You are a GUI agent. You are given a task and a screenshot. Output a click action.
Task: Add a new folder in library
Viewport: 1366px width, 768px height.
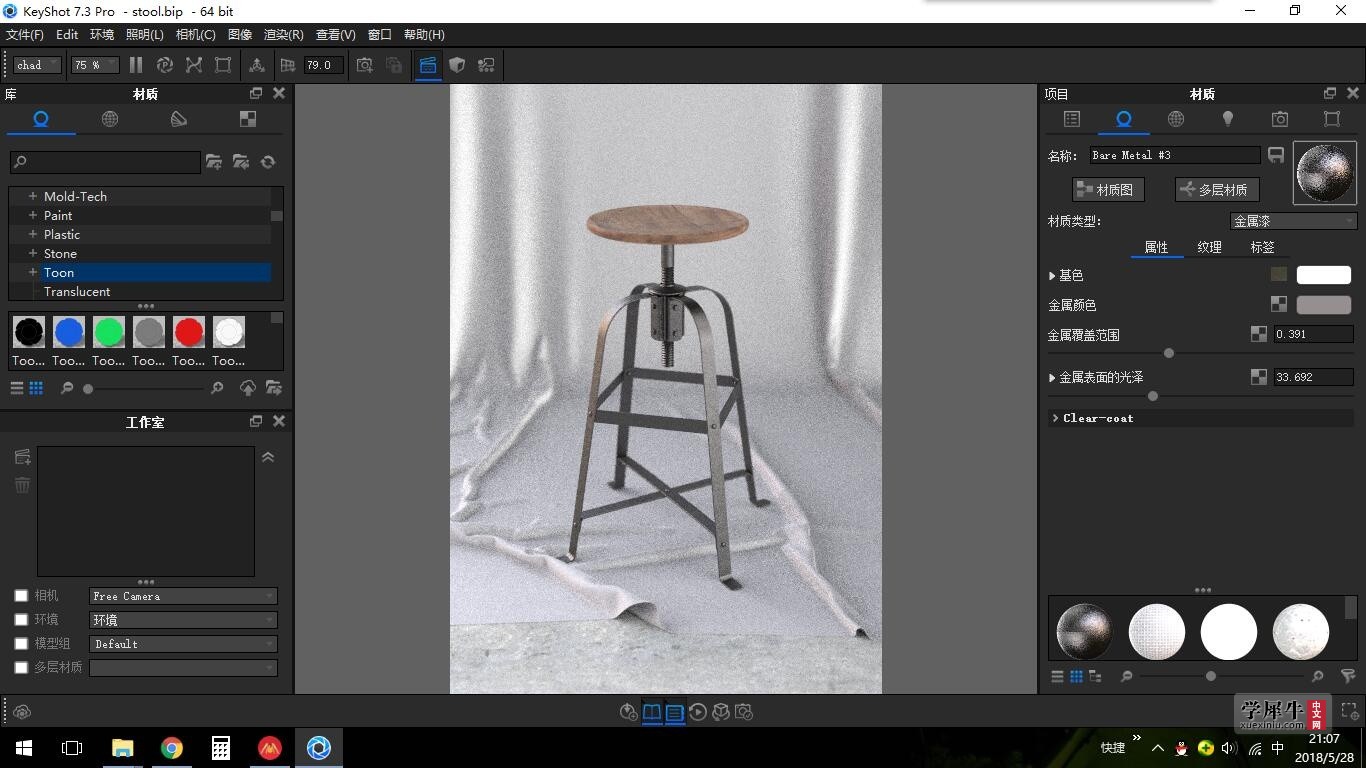[214, 162]
